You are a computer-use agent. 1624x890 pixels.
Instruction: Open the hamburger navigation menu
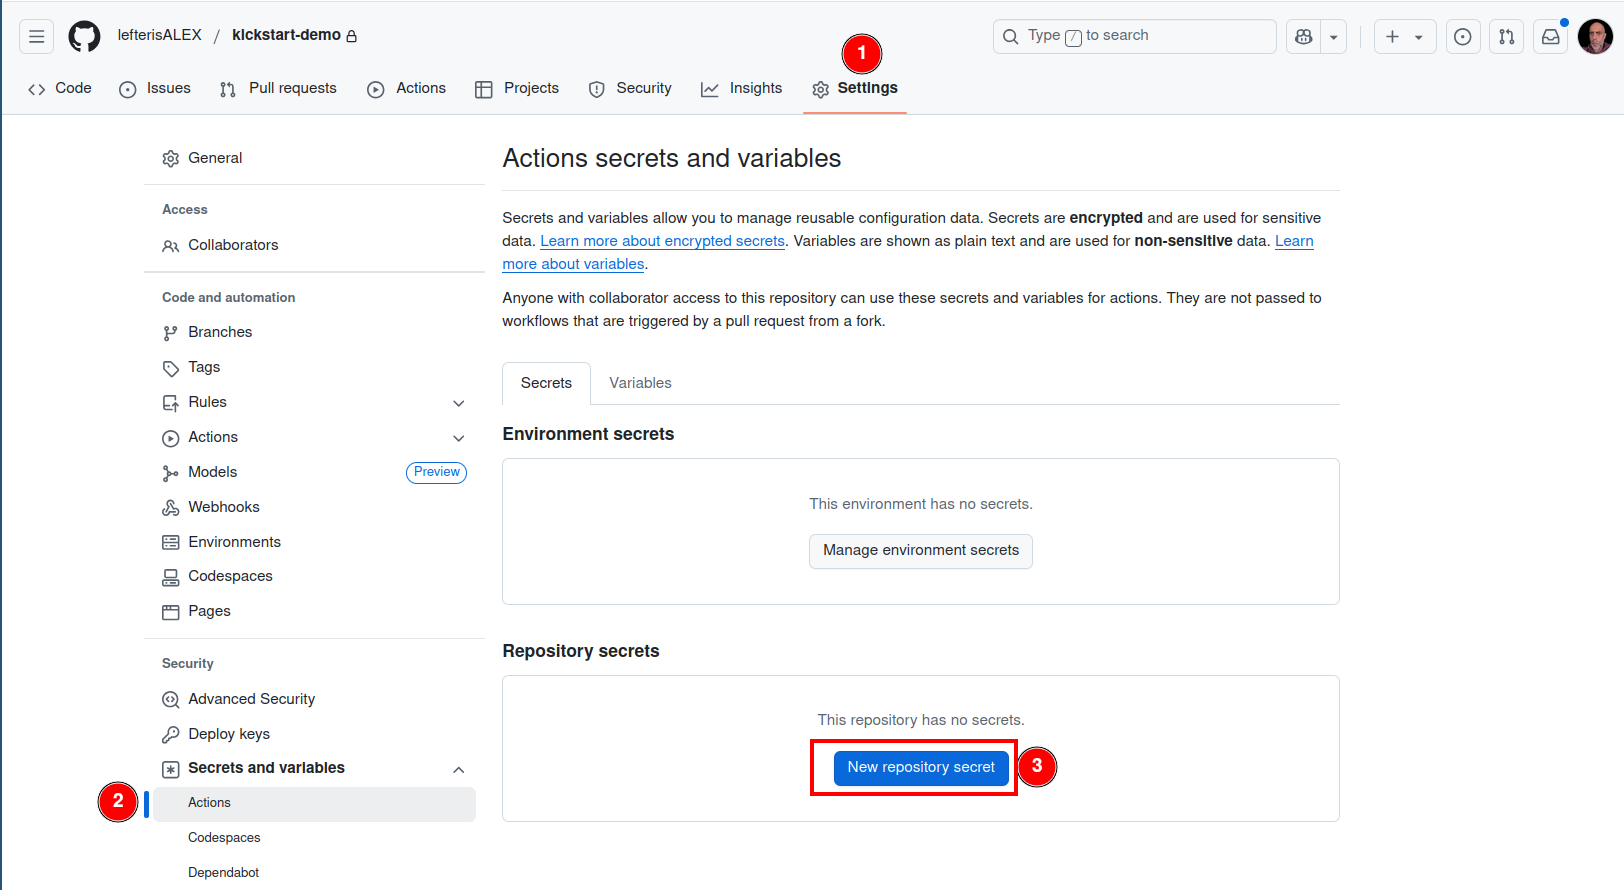[37, 37]
